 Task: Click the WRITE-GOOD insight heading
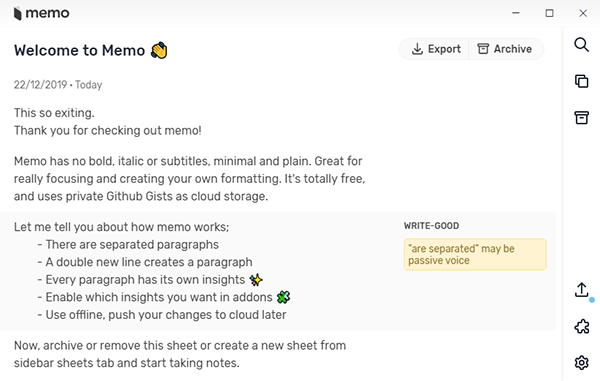pos(431,226)
